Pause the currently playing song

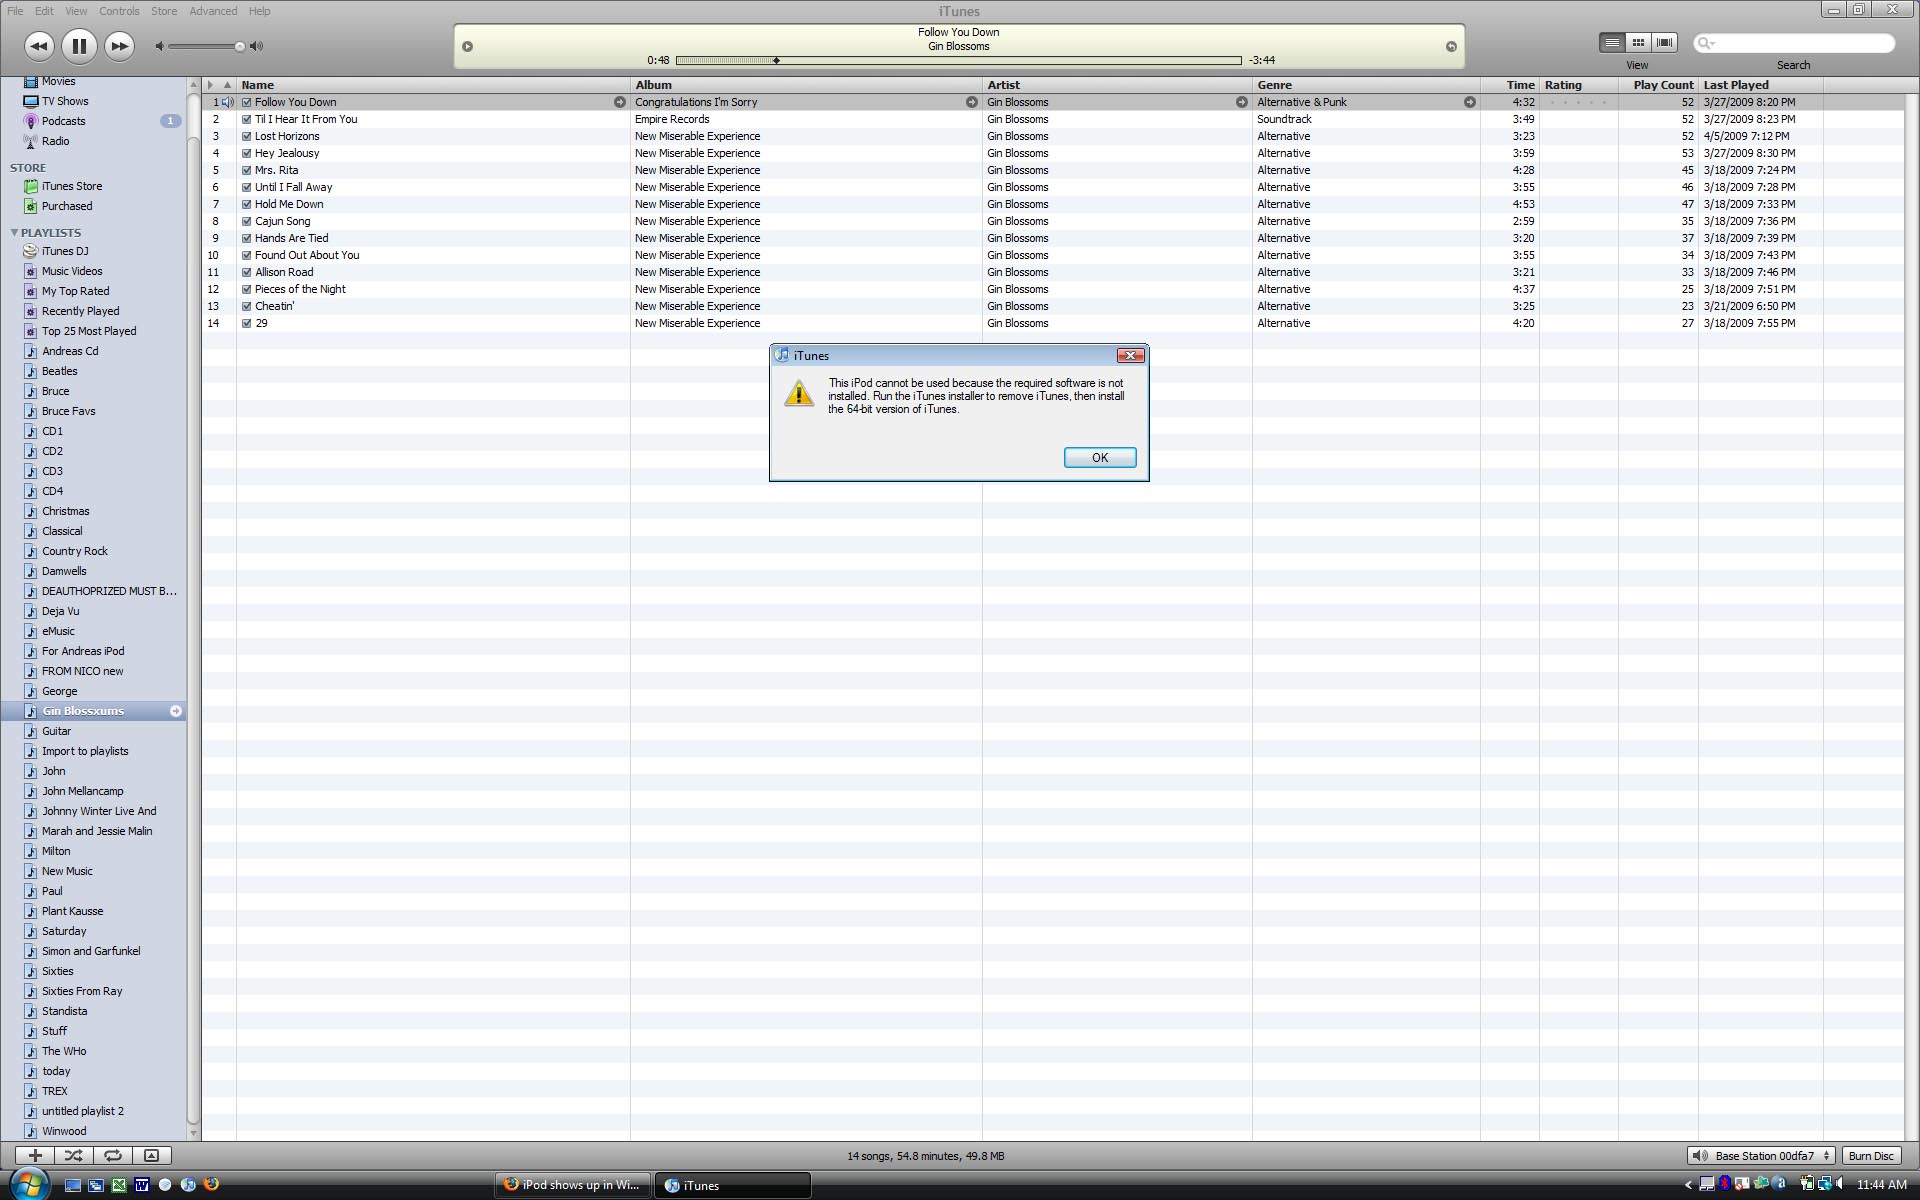[x=79, y=46]
